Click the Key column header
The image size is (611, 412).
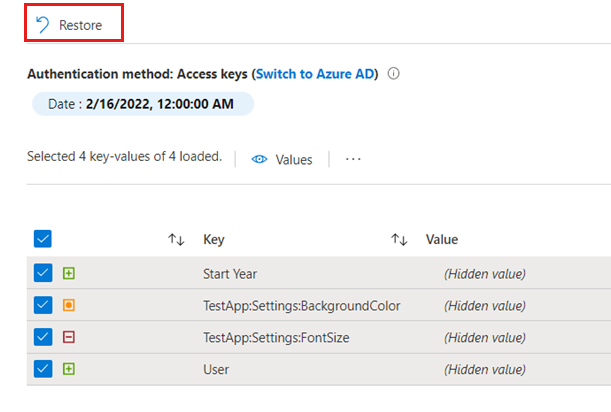tap(214, 240)
